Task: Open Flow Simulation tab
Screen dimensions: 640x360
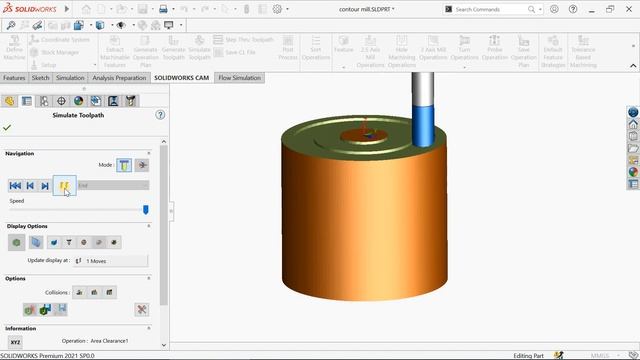Action: 240,78
